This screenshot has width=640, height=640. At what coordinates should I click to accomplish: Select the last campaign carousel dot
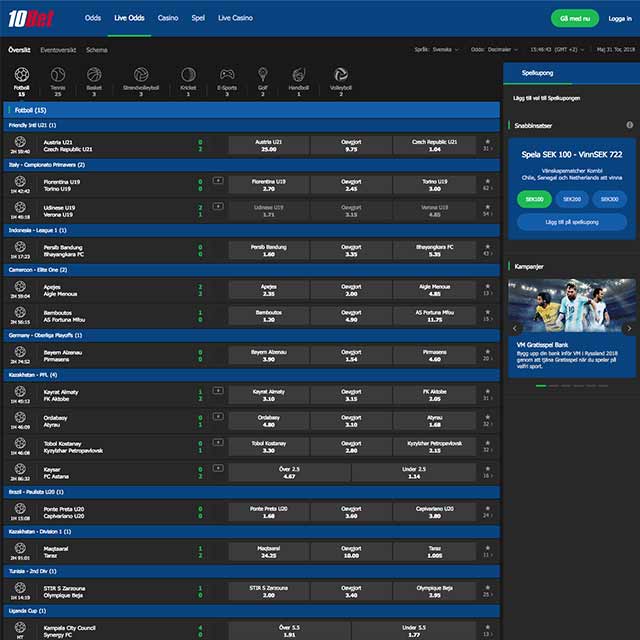point(603,386)
